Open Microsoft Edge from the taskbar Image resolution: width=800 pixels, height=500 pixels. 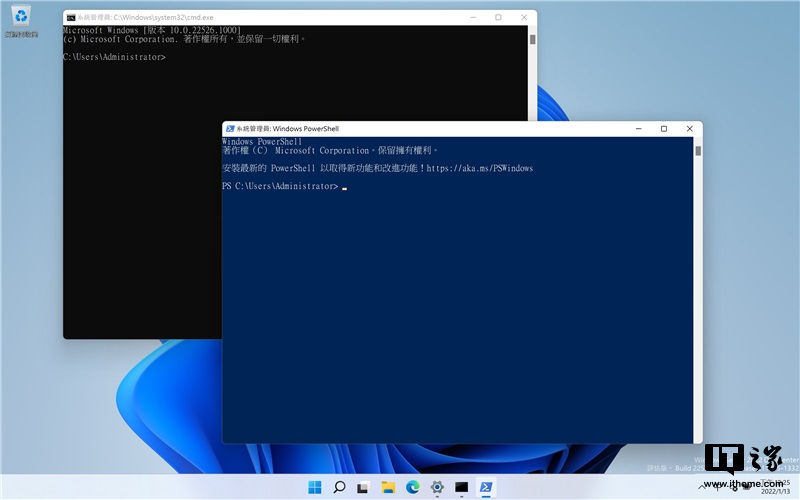tap(412, 487)
